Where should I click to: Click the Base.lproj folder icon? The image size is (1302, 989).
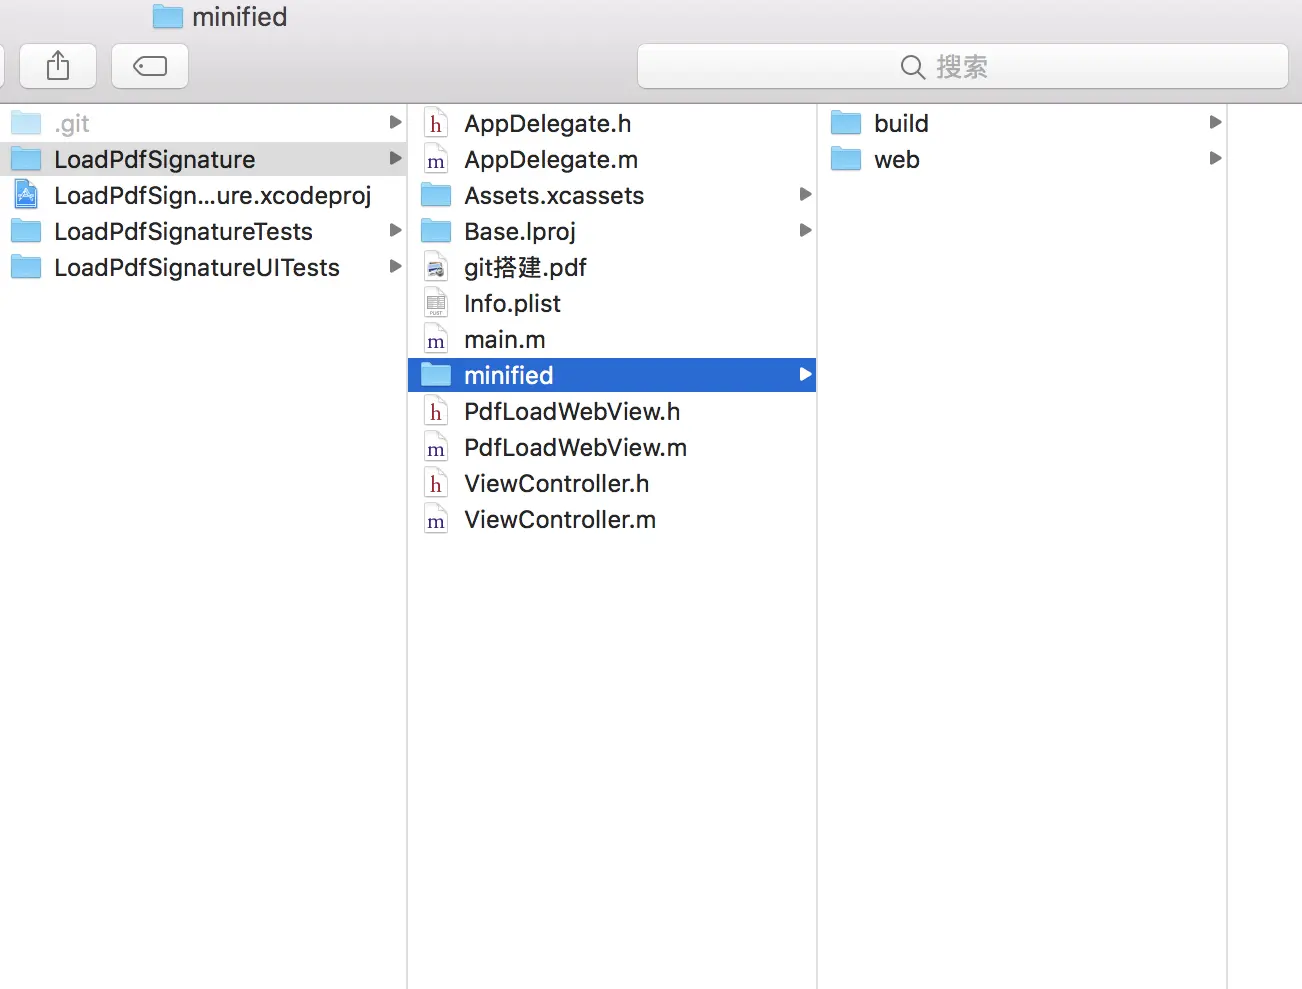coord(436,231)
